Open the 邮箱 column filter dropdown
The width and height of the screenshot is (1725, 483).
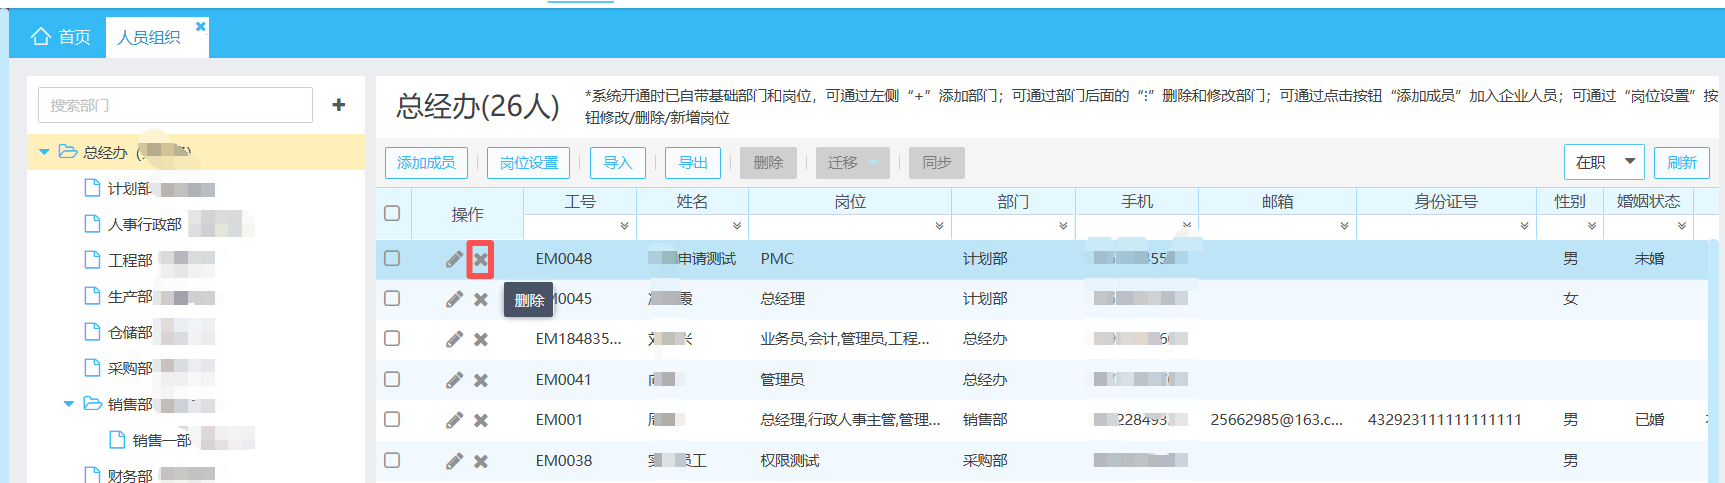point(1344,227)
